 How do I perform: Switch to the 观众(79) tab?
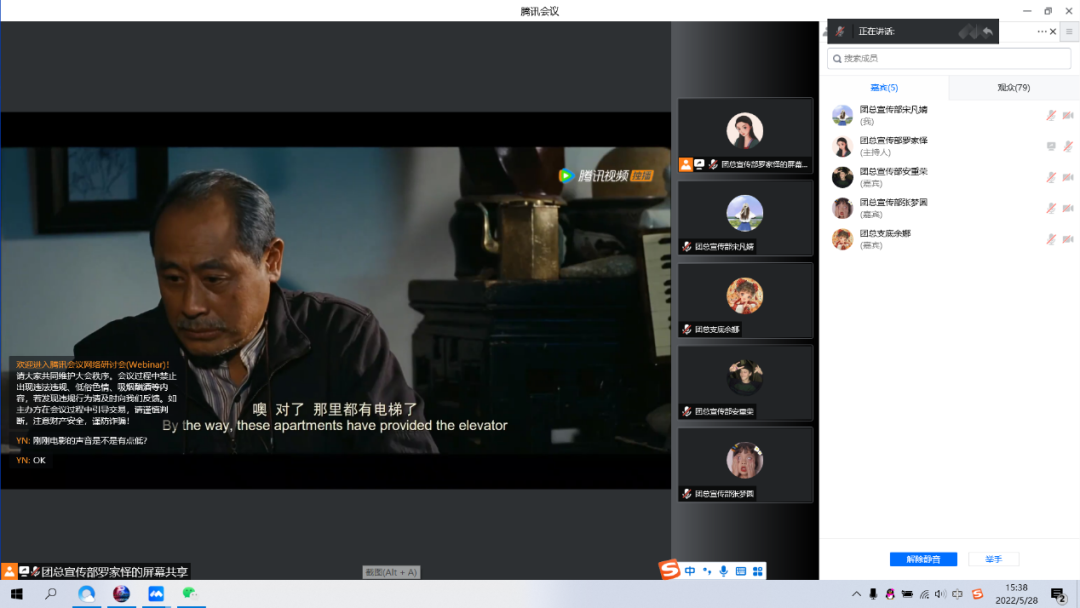coord(1013,88)
